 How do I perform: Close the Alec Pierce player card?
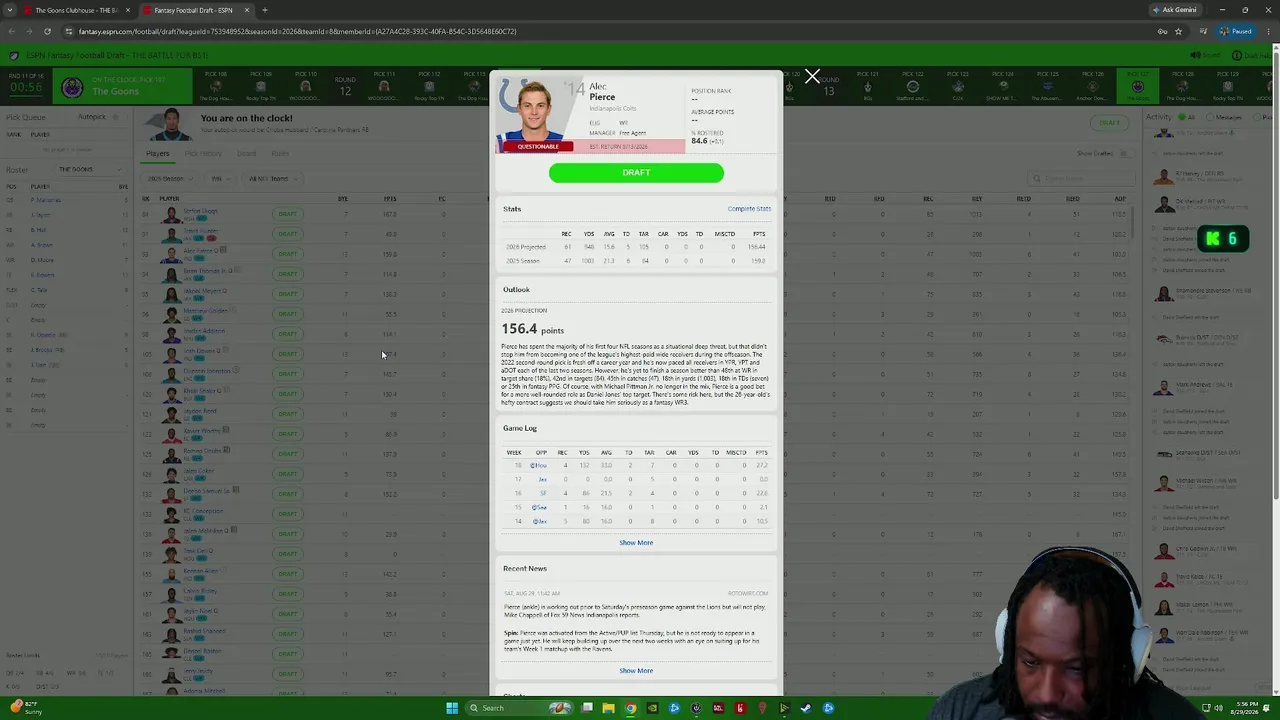tap(812, 76)
